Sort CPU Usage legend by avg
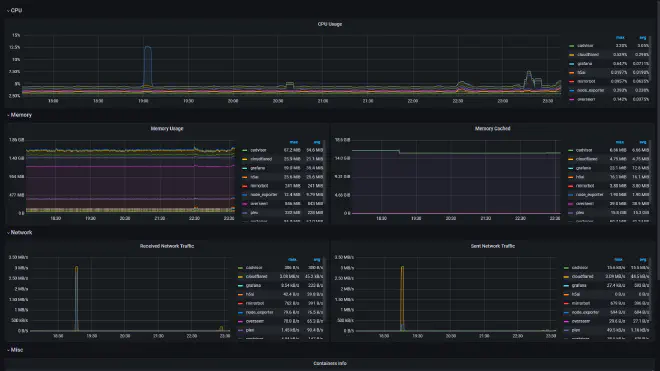Screen dimensions: 660x371 tap(643, 37)
